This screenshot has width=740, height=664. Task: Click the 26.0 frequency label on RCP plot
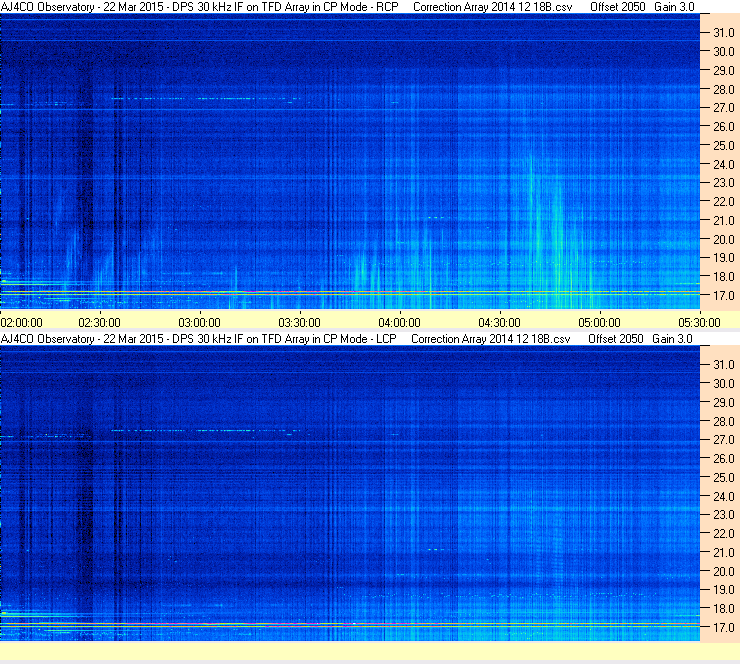(x=723, y=127)
